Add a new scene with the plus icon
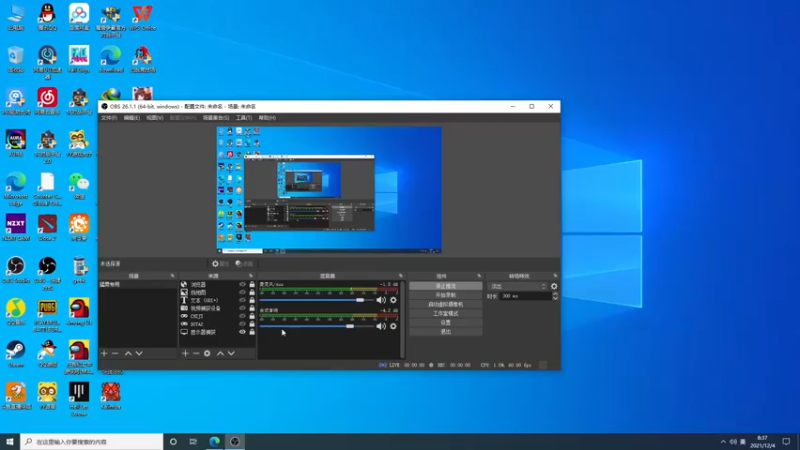 coord(104,353)
